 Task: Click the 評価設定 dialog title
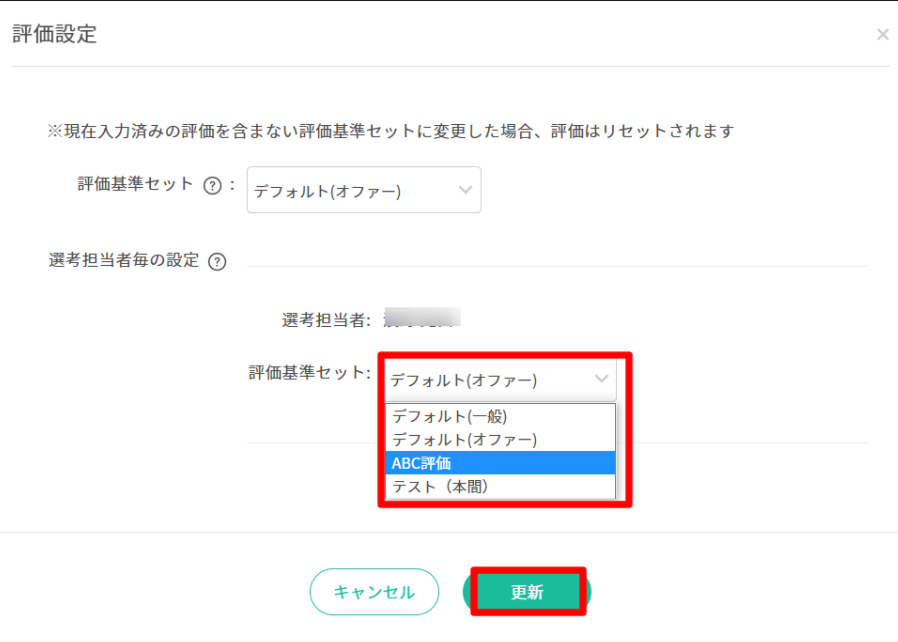click(54, 34)
